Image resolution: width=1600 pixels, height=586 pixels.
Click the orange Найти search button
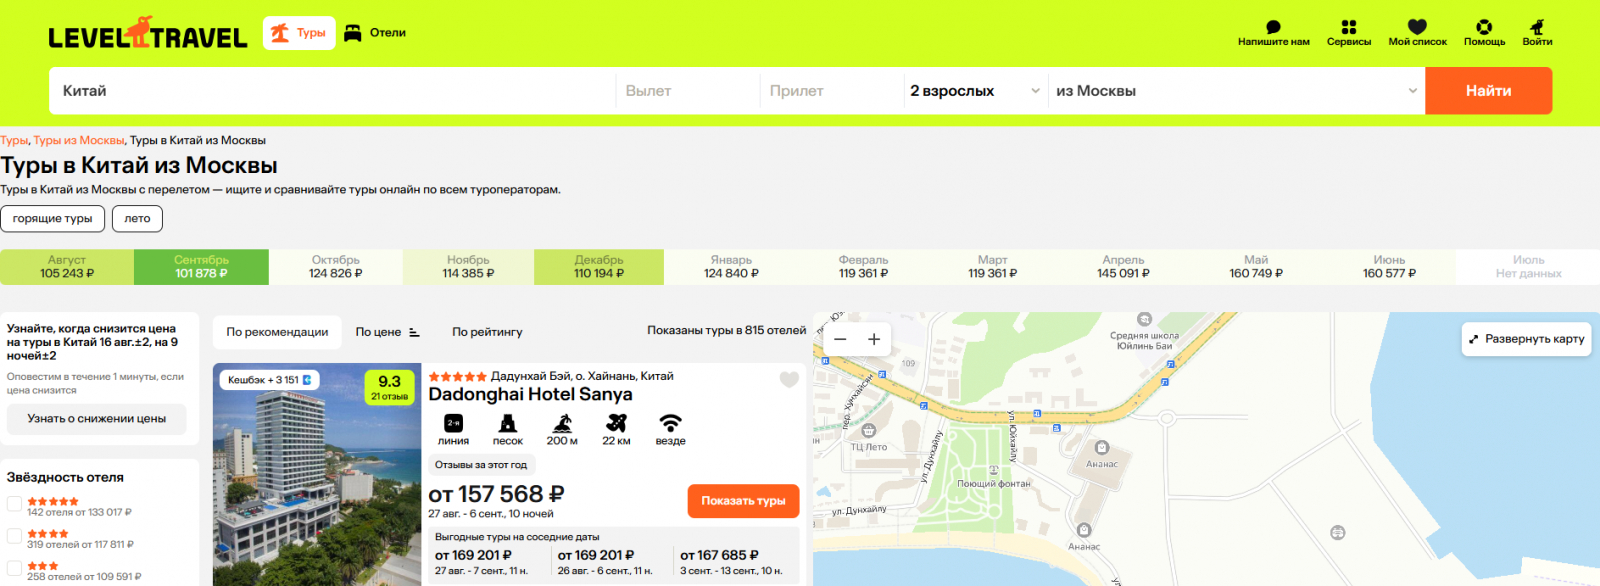[x=1488, y=91]
